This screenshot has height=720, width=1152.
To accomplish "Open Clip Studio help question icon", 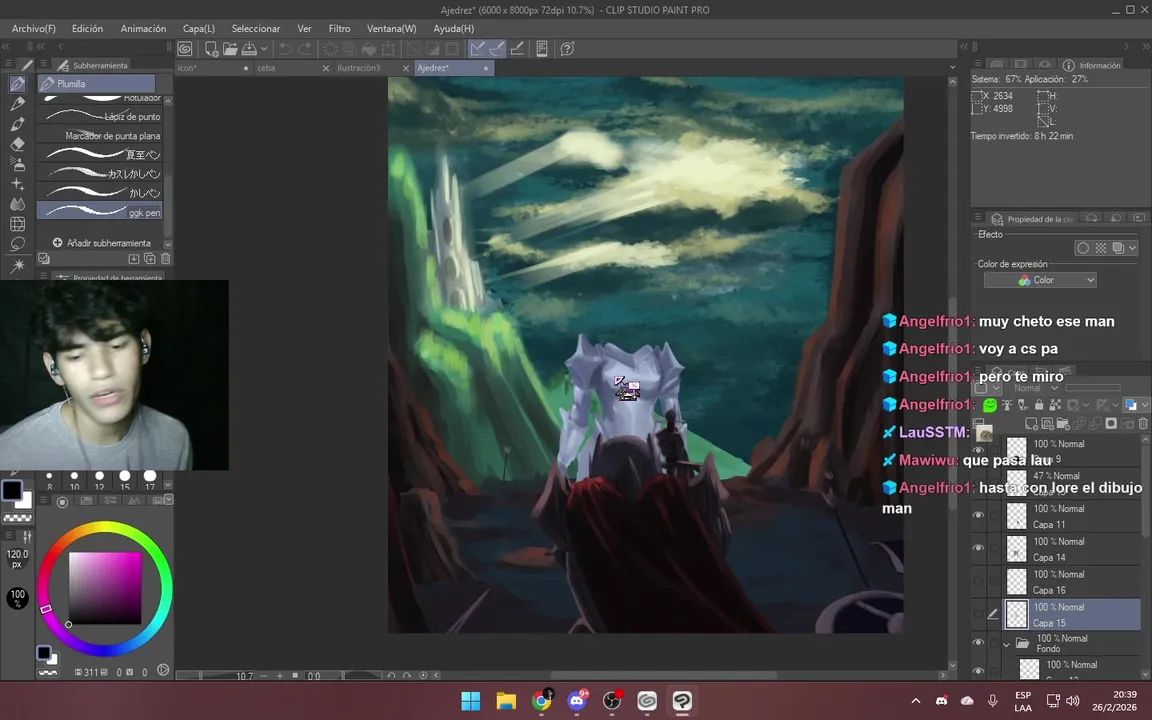I will [x=567, y=49].
